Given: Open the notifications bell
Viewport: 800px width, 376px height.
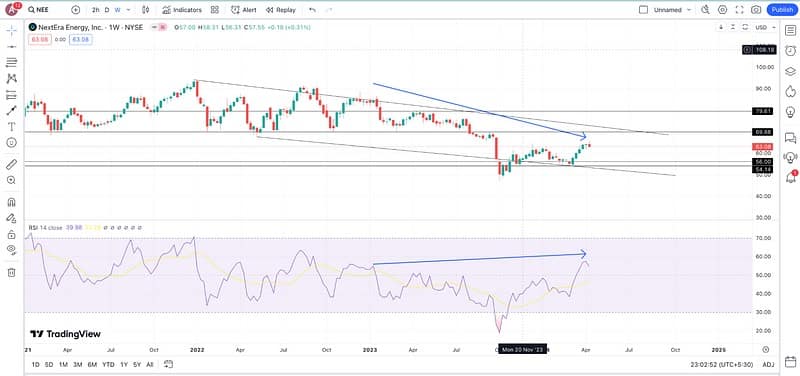Looking at the screenshot, I should click(790, 177).
